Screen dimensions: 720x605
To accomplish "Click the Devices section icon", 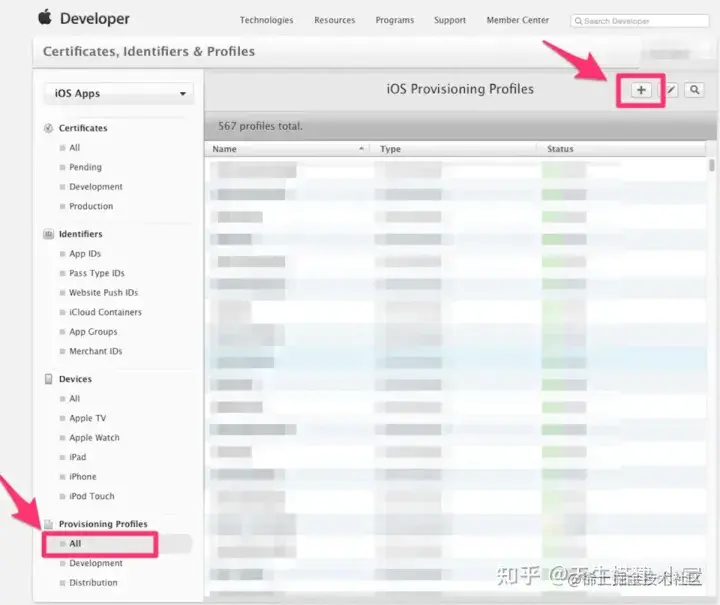I will pyautogui.click(x=48, y=379).
